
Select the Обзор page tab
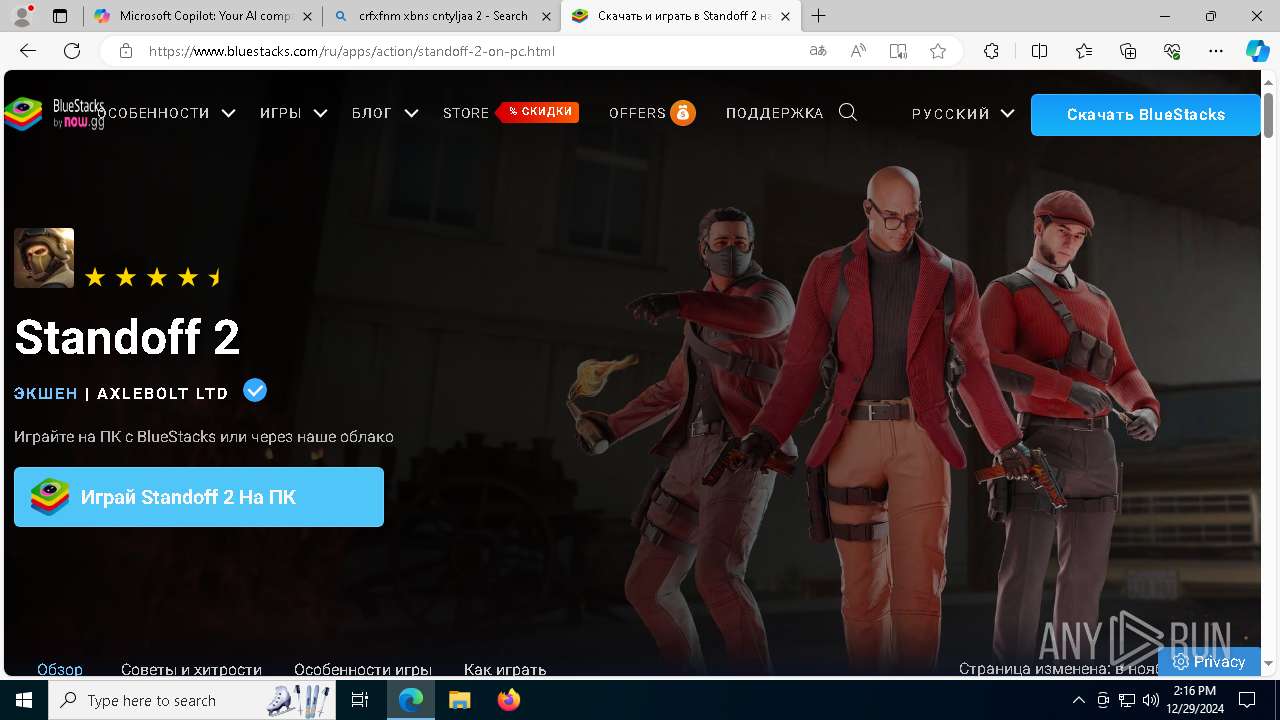[60, 669]
